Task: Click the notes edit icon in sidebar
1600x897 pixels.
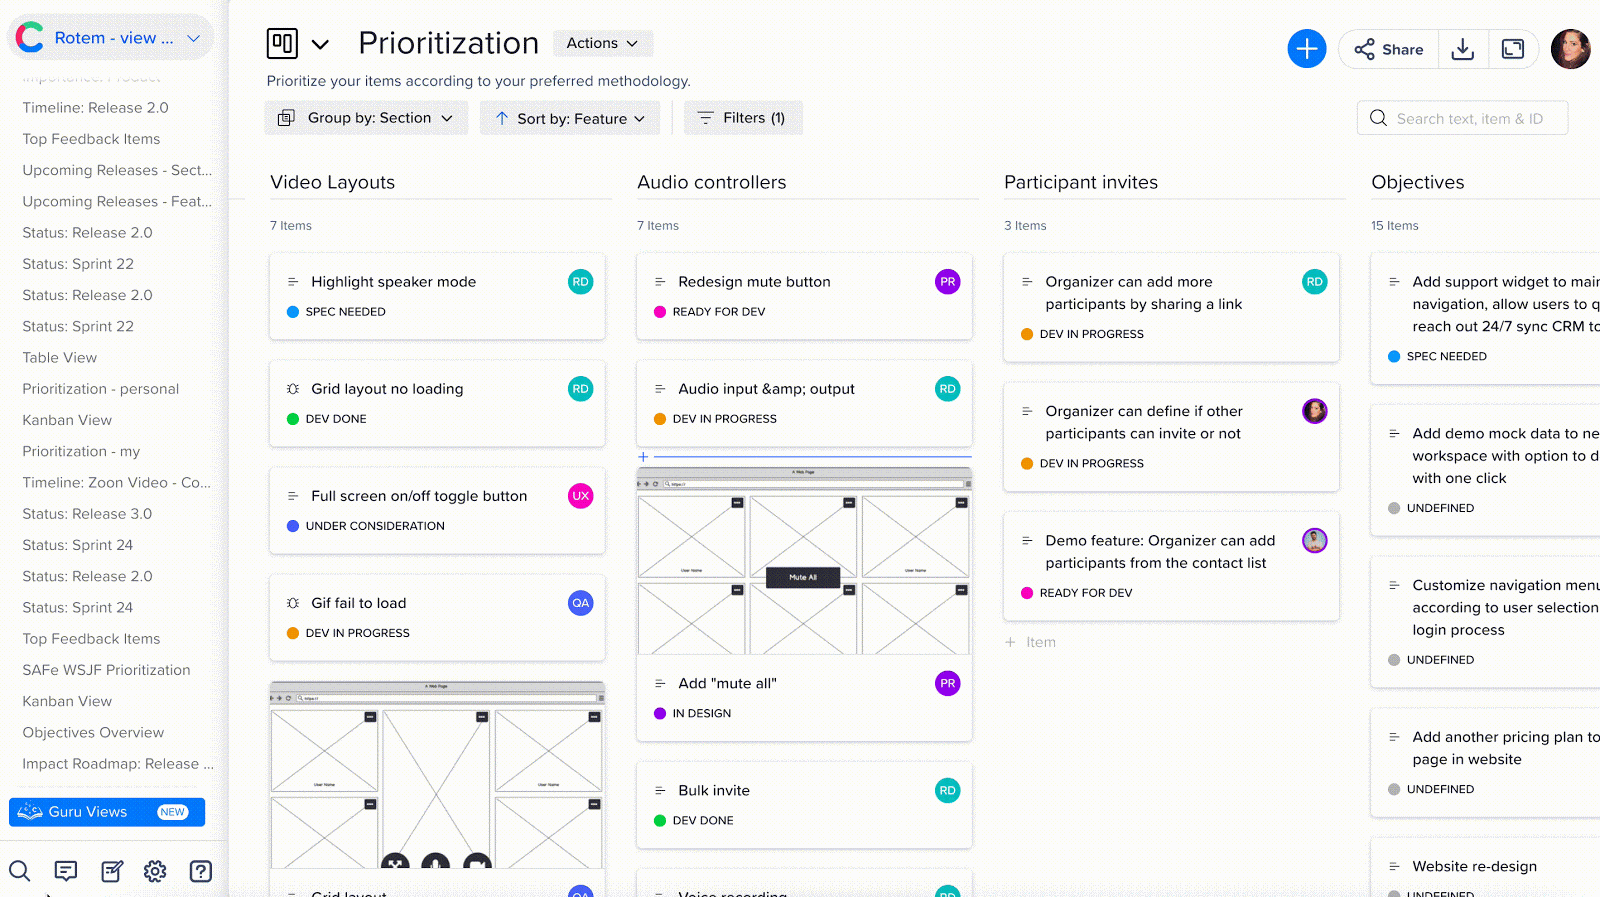Action: (112, 871)
